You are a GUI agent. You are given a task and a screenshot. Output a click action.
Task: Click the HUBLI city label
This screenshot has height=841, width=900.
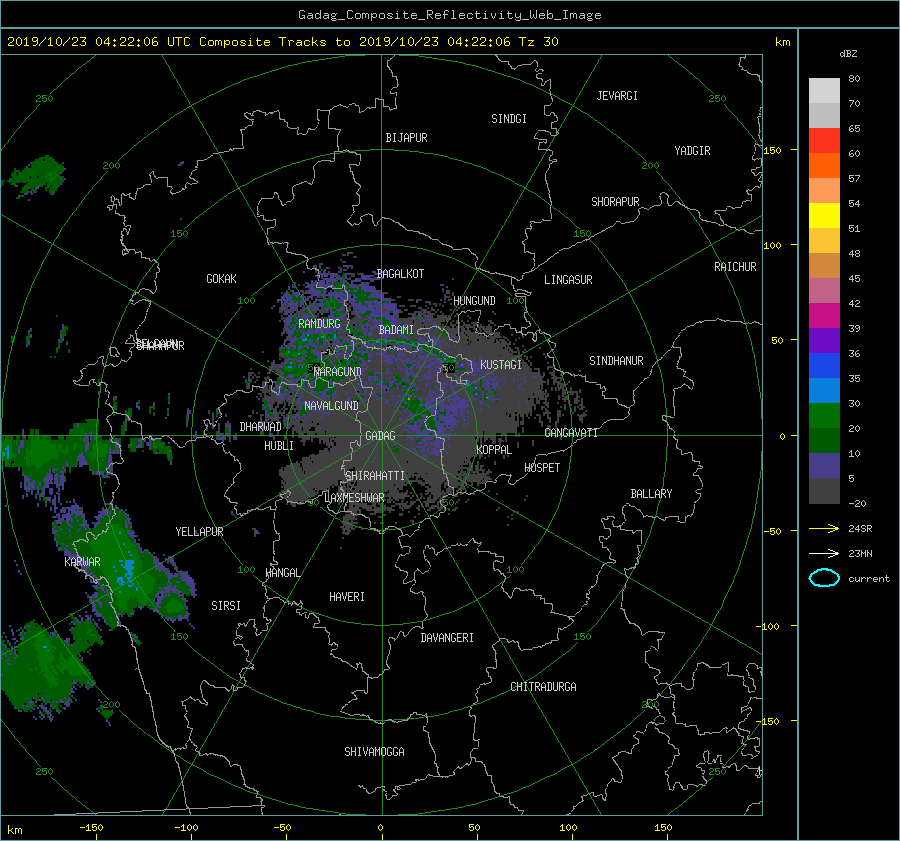(x=279, y=446)
